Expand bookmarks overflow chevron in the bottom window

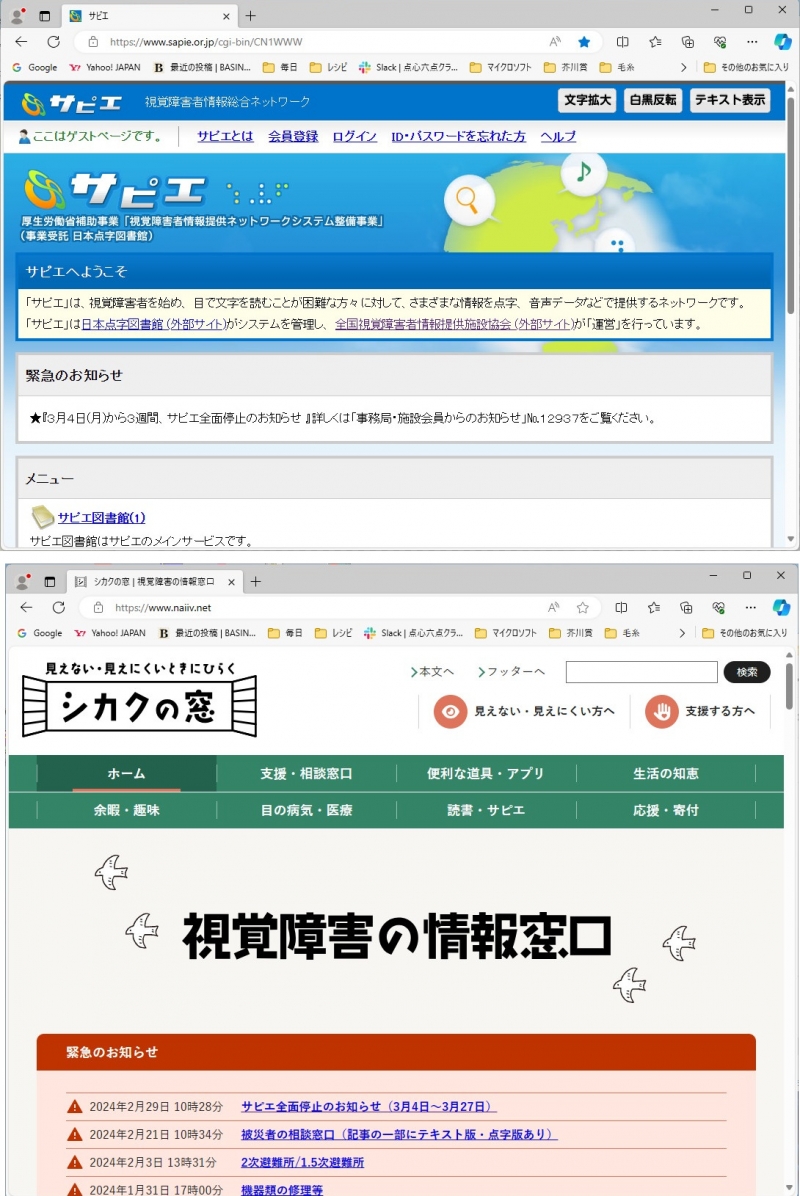[x=683, y=633]
